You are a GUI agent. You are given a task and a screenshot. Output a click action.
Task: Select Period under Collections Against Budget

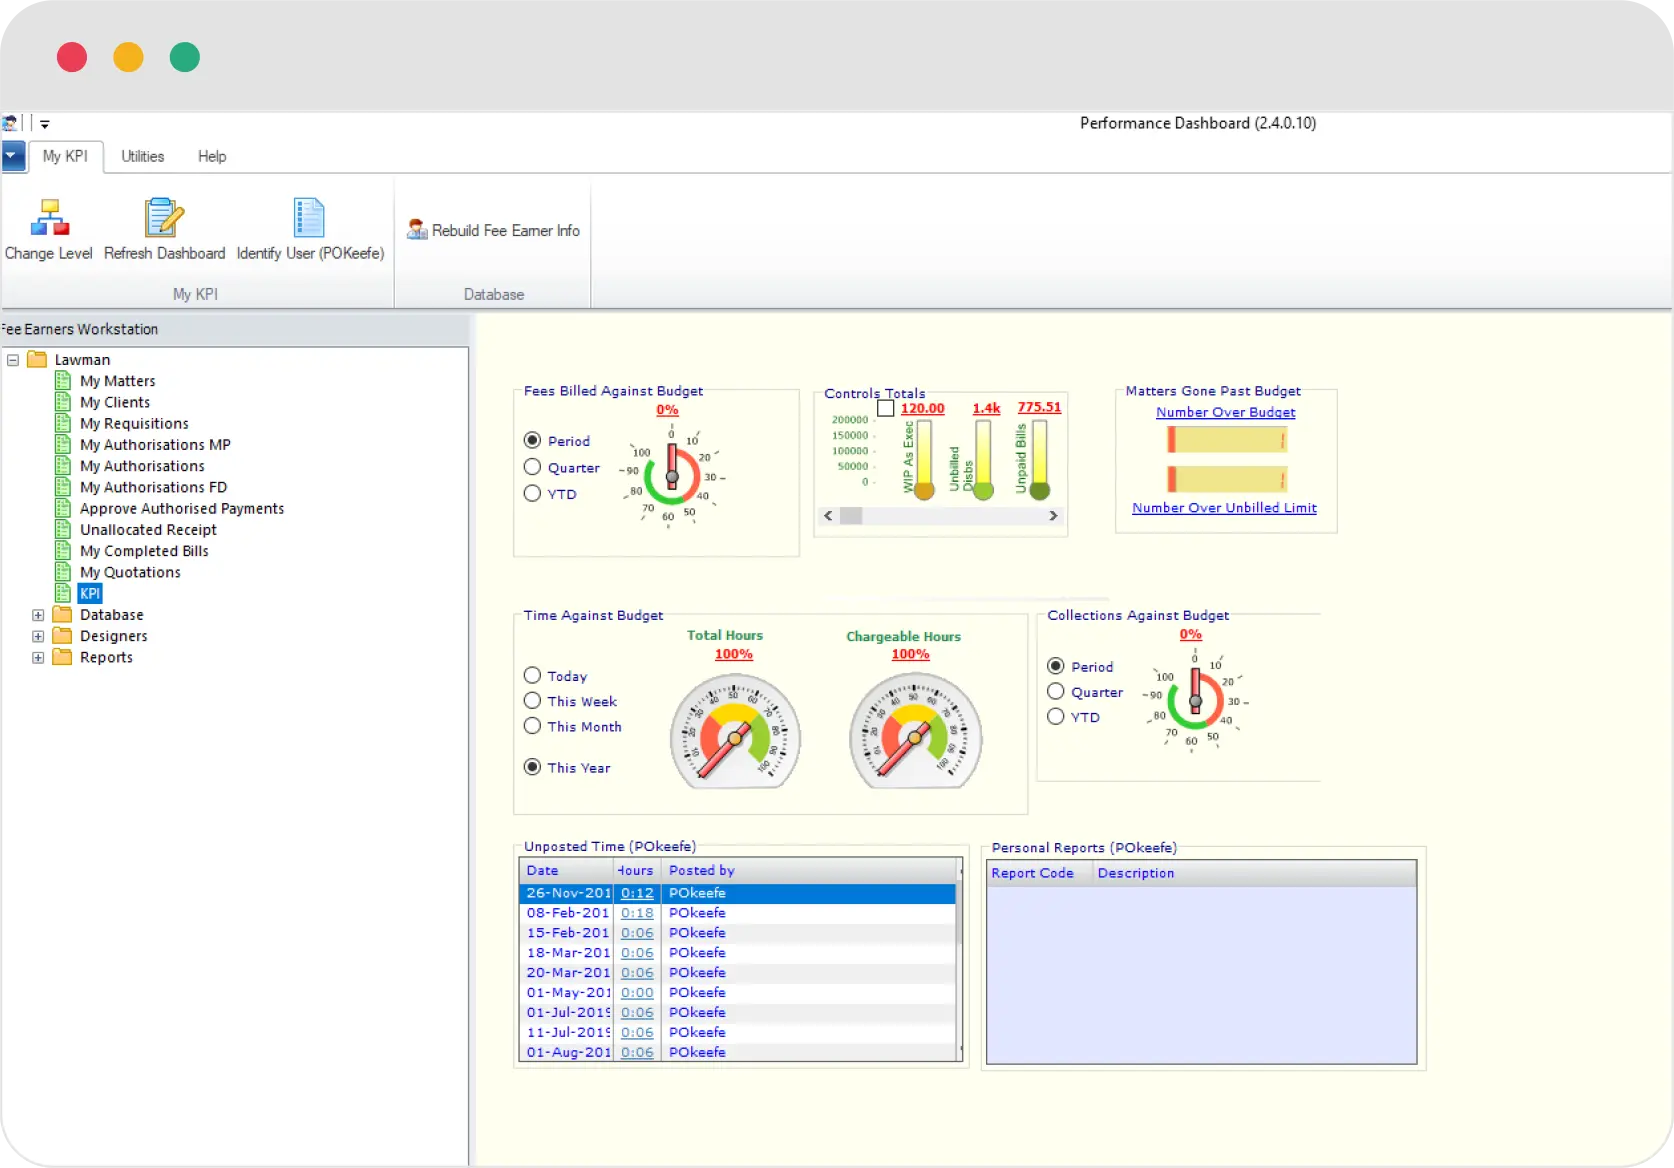pyautogui.click(x=1055, y=666)
